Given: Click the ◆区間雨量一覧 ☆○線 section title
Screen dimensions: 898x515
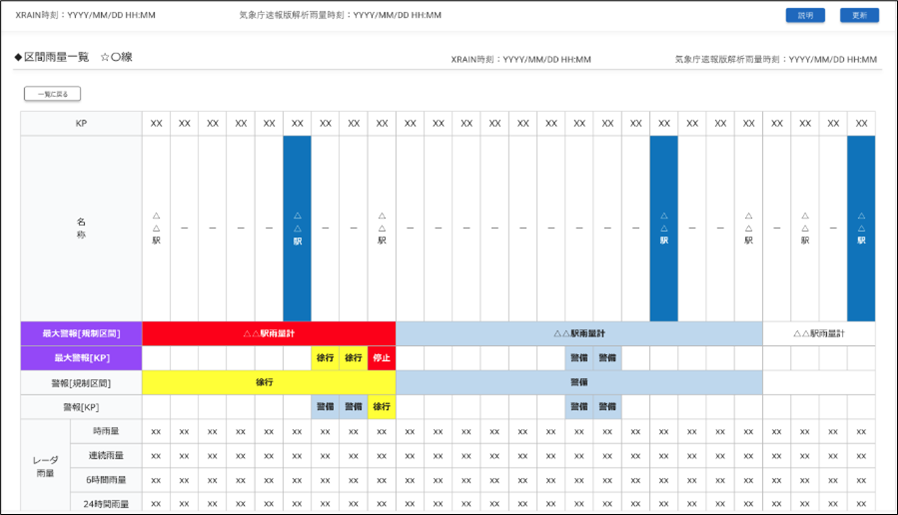Looking at the screenshot, I should click(73, 57).
